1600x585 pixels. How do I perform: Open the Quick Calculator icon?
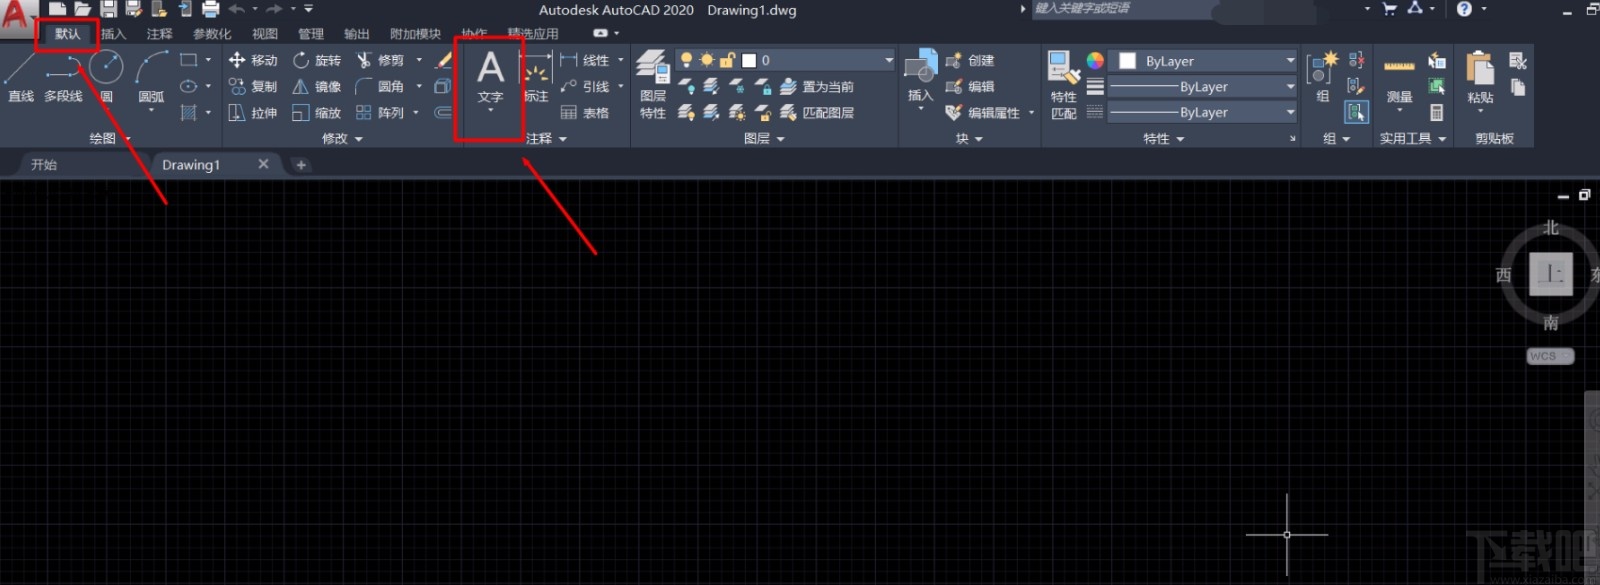click(x=1437, y=112)
